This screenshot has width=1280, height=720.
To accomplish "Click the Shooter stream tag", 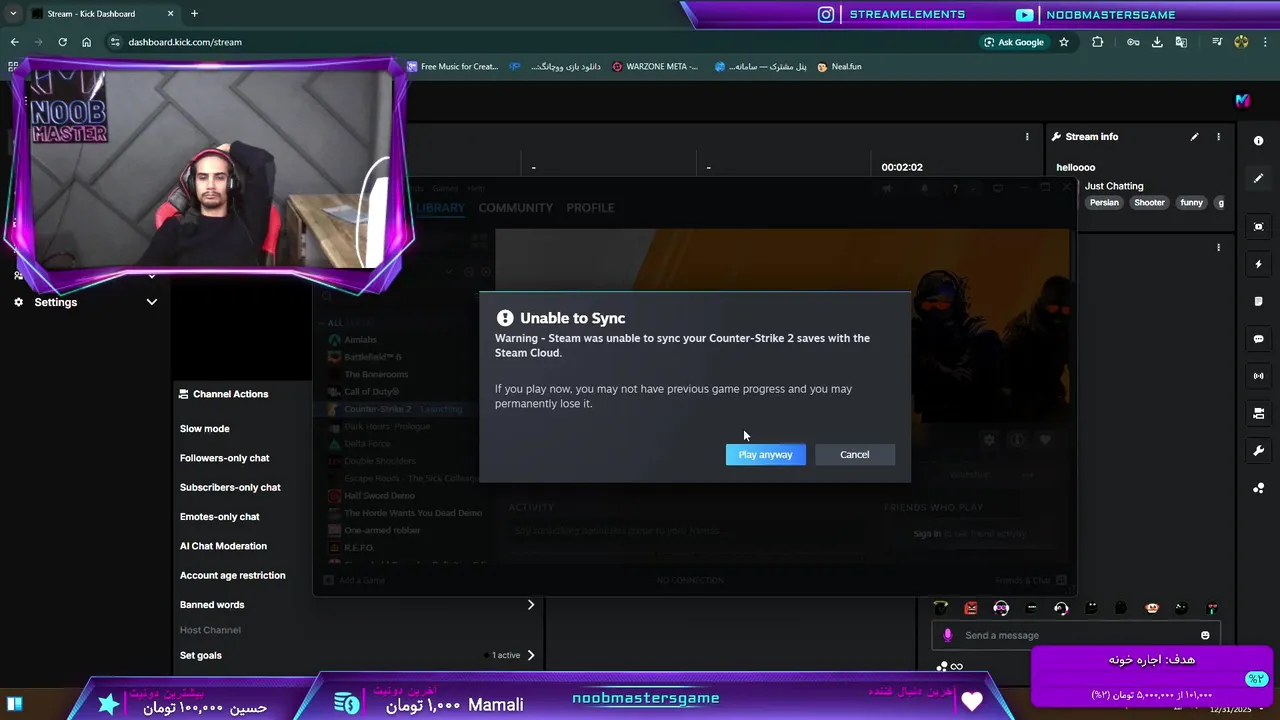I will [1149, 203].
